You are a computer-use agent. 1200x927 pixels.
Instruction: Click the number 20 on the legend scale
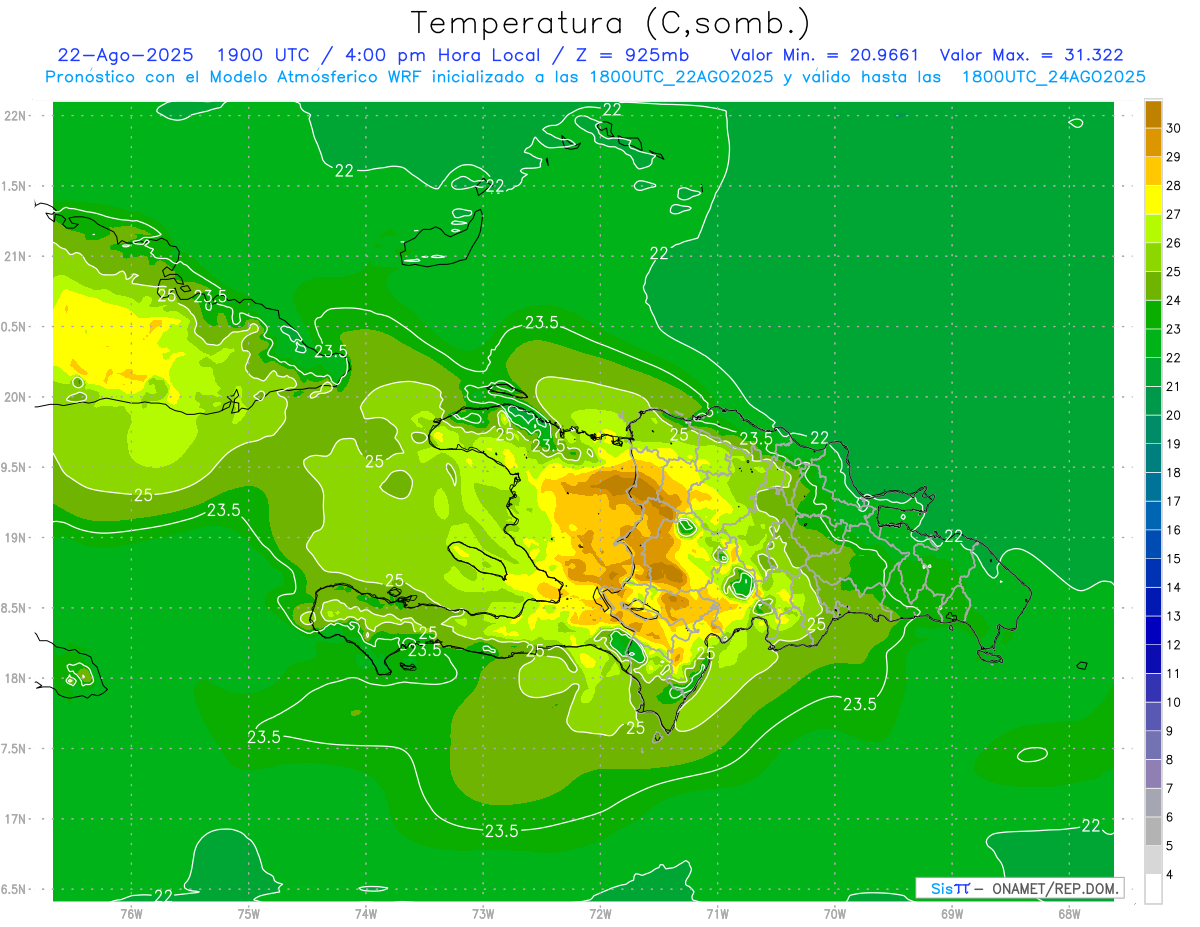tap(1173, 415)
